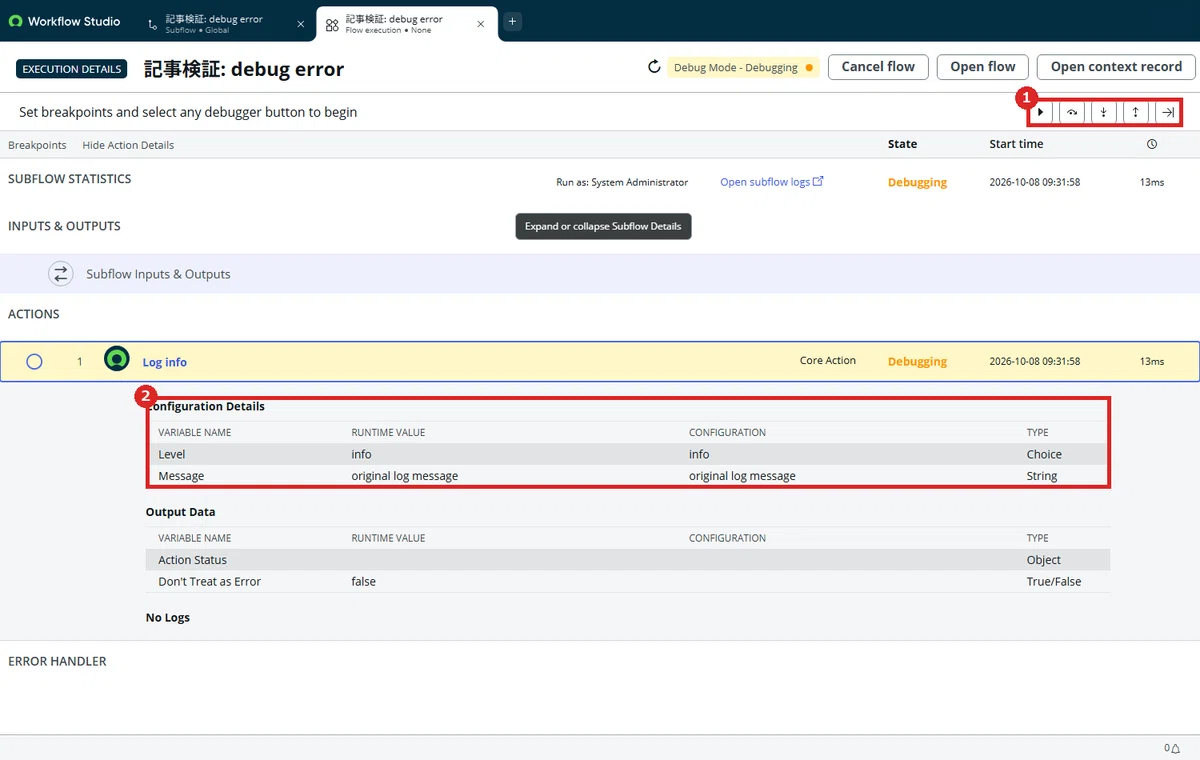Click the Step Out up-arrow button
The height and width of the screenshot is (760, 1200).
(x=1136, y=113)
